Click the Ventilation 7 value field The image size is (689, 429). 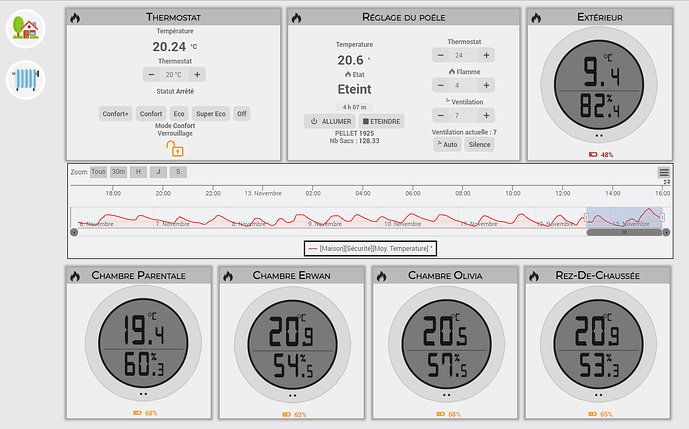pos(464,116)
